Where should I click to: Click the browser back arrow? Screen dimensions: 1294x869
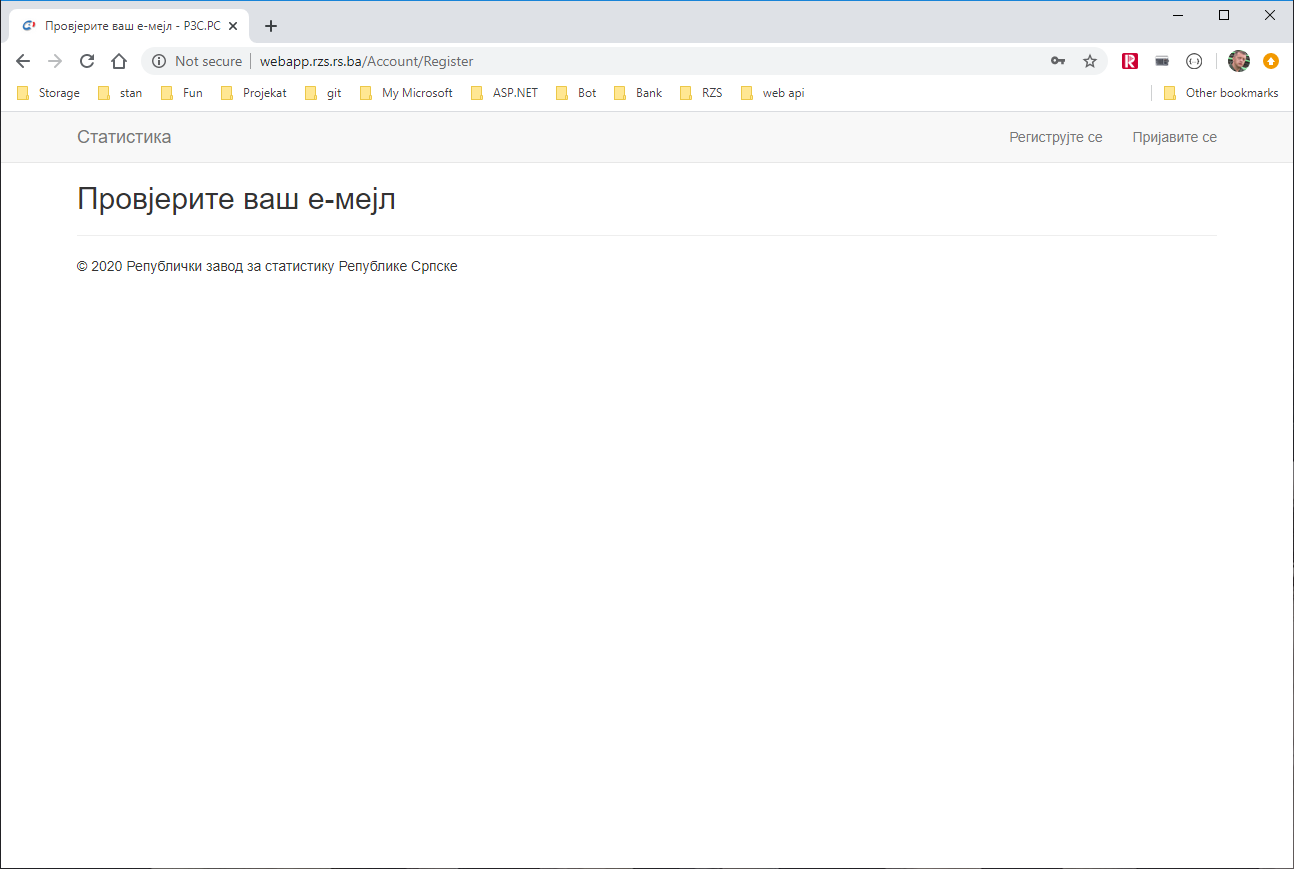(x=23, y=61)
